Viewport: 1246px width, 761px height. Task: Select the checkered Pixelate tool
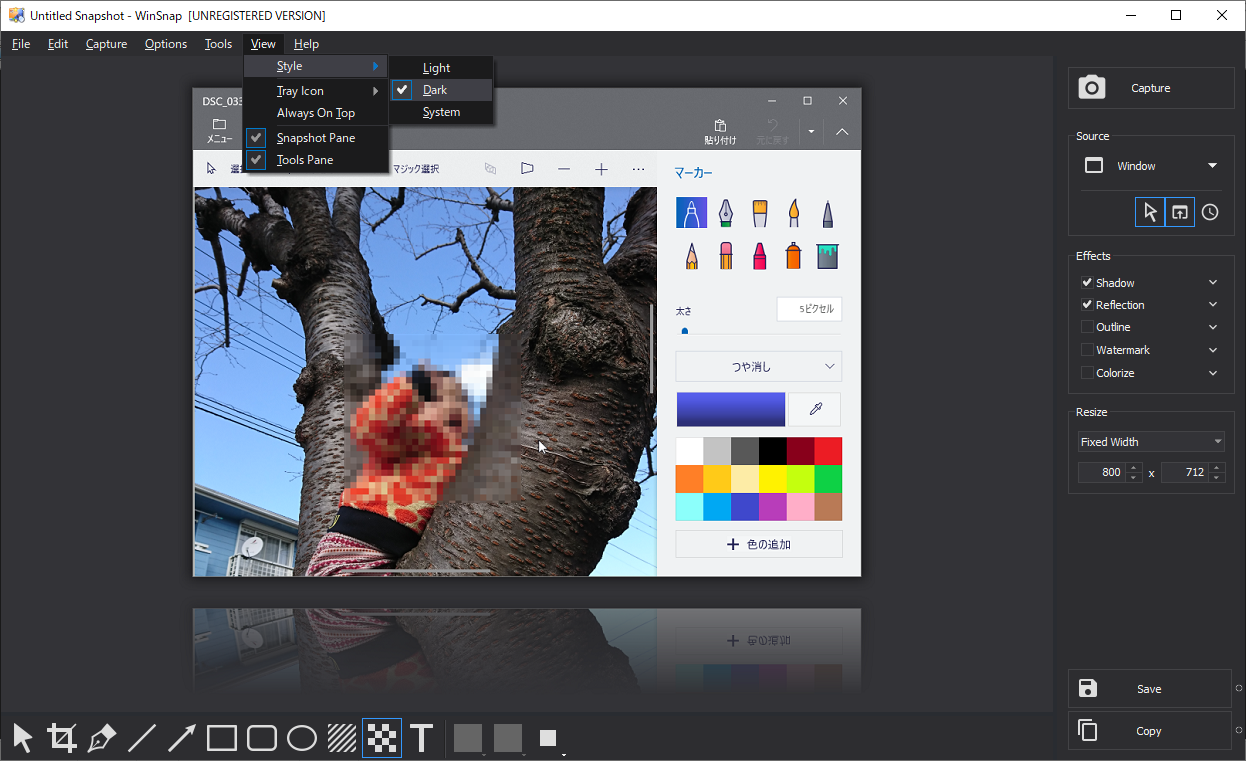[x=382, y=739]
